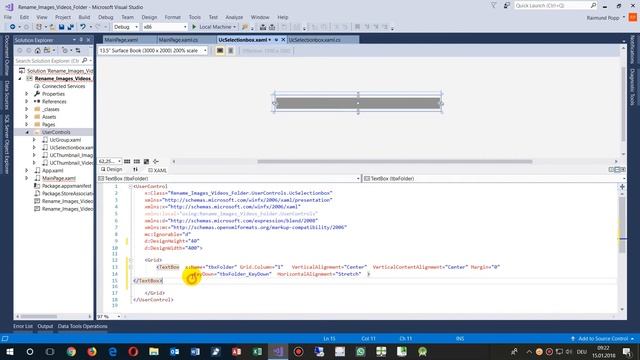Click the Save All icon in the toolbar
Image resolution: width=640 pixels, height=360 pixels.
click(x=70, y=27)
